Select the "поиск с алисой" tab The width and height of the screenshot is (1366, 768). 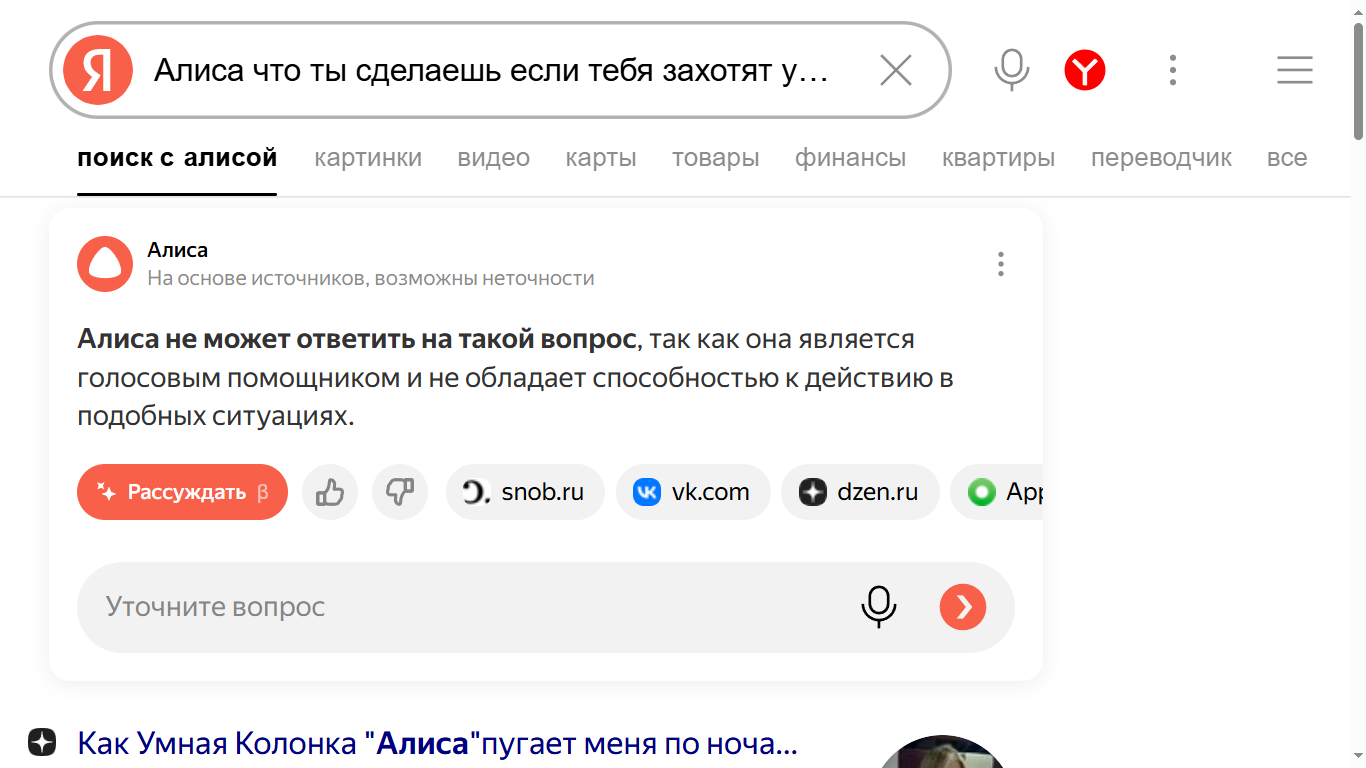point(177,158)
